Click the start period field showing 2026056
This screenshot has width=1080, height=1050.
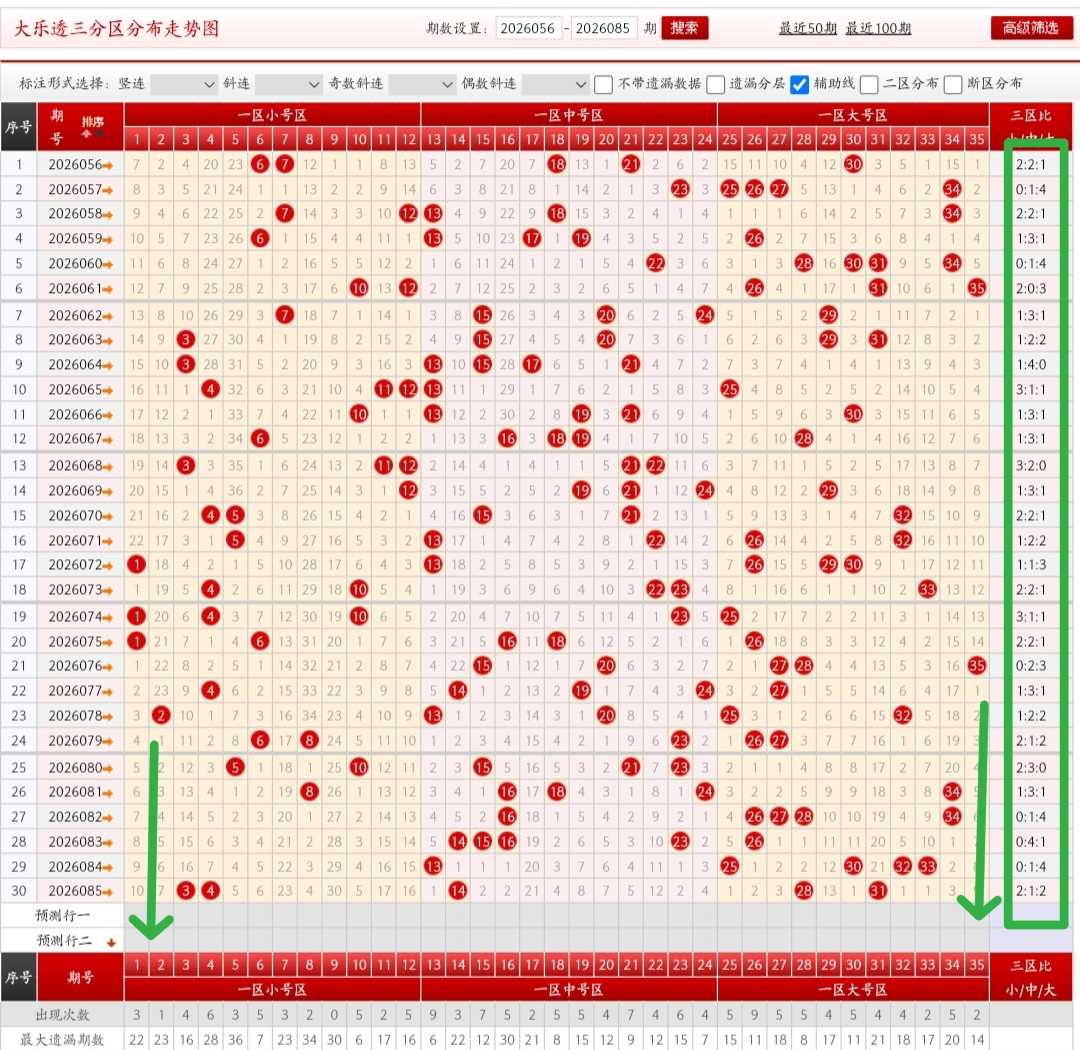click(x=528, y=28)
